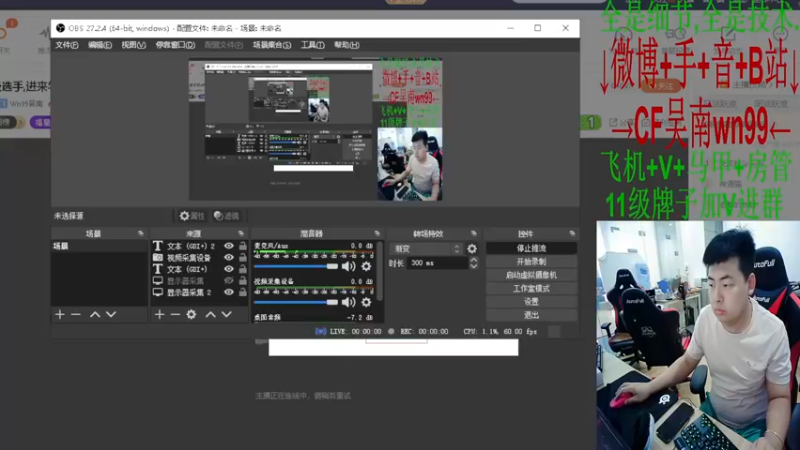This screenshot has width=800, height=450.
Task: Pop out the 场景 dock panel icon
Action: (141, 233)
